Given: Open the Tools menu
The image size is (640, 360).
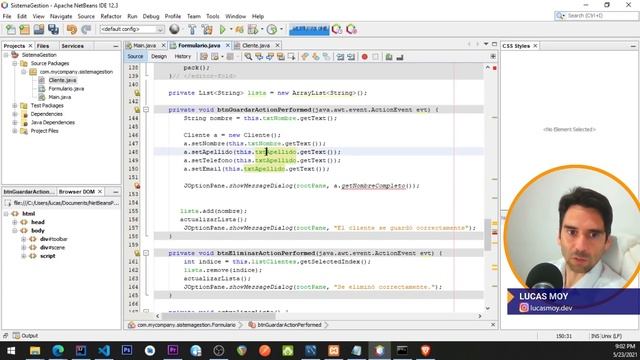Looking at the screenshot, I should (x=212, y=16).
